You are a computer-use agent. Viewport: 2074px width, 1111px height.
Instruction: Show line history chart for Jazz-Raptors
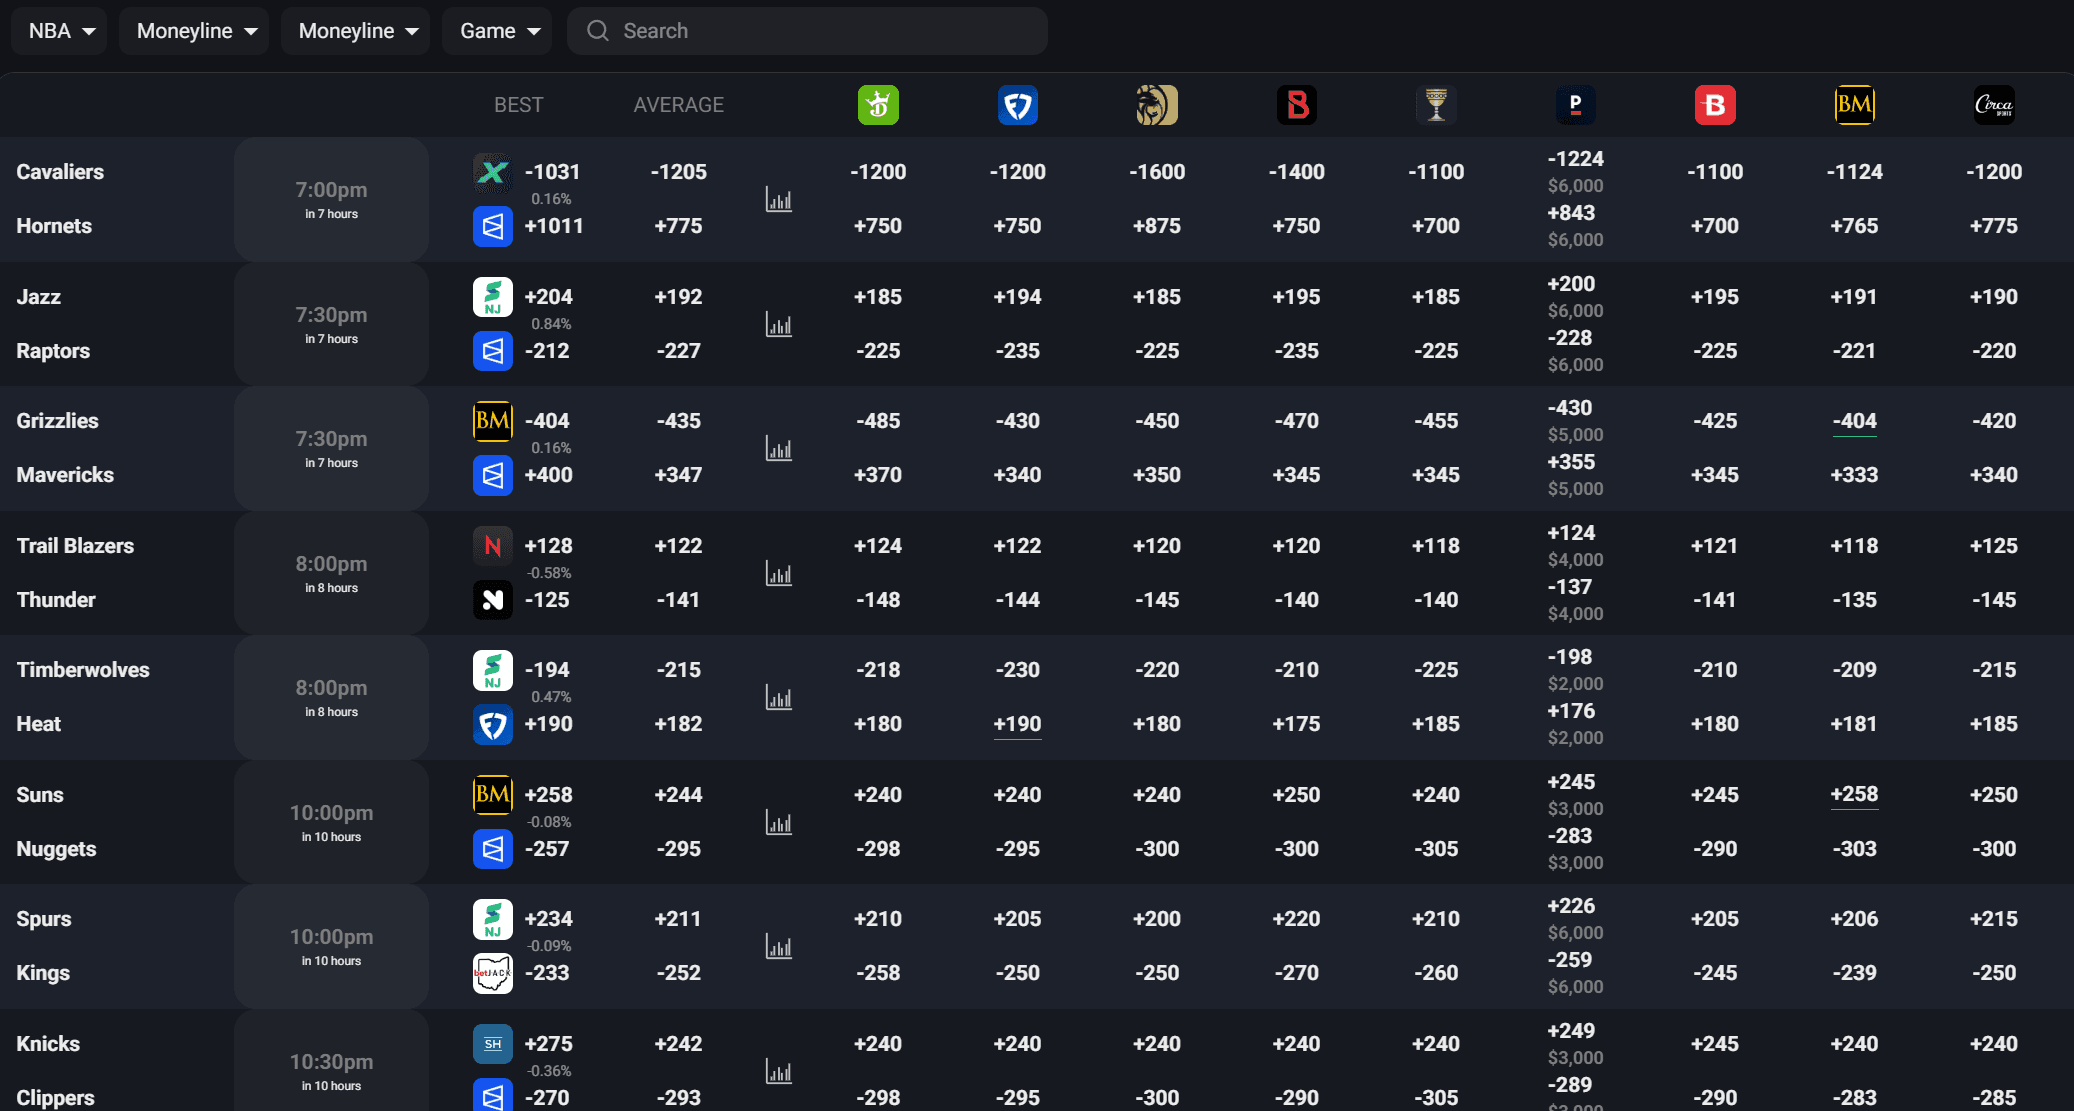(x=778, y=325)
